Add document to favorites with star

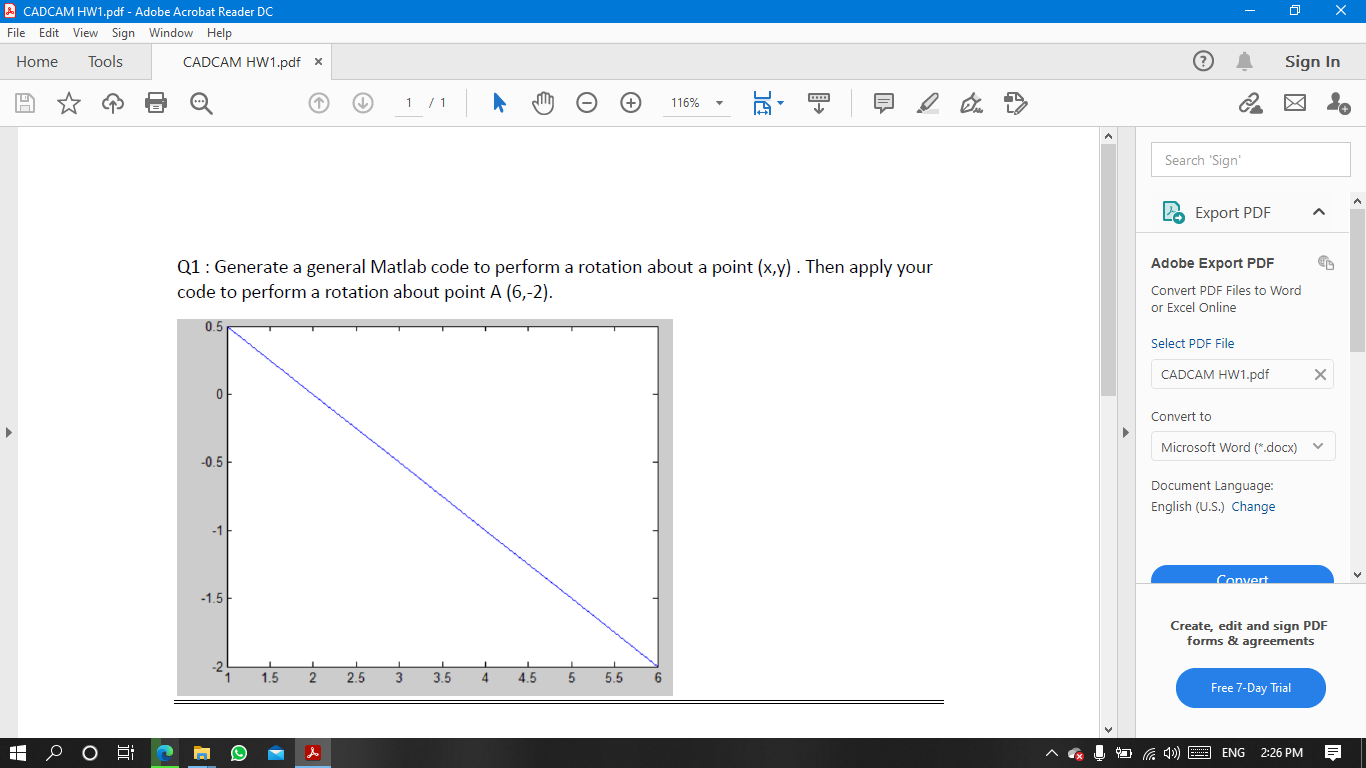point(68,103)
